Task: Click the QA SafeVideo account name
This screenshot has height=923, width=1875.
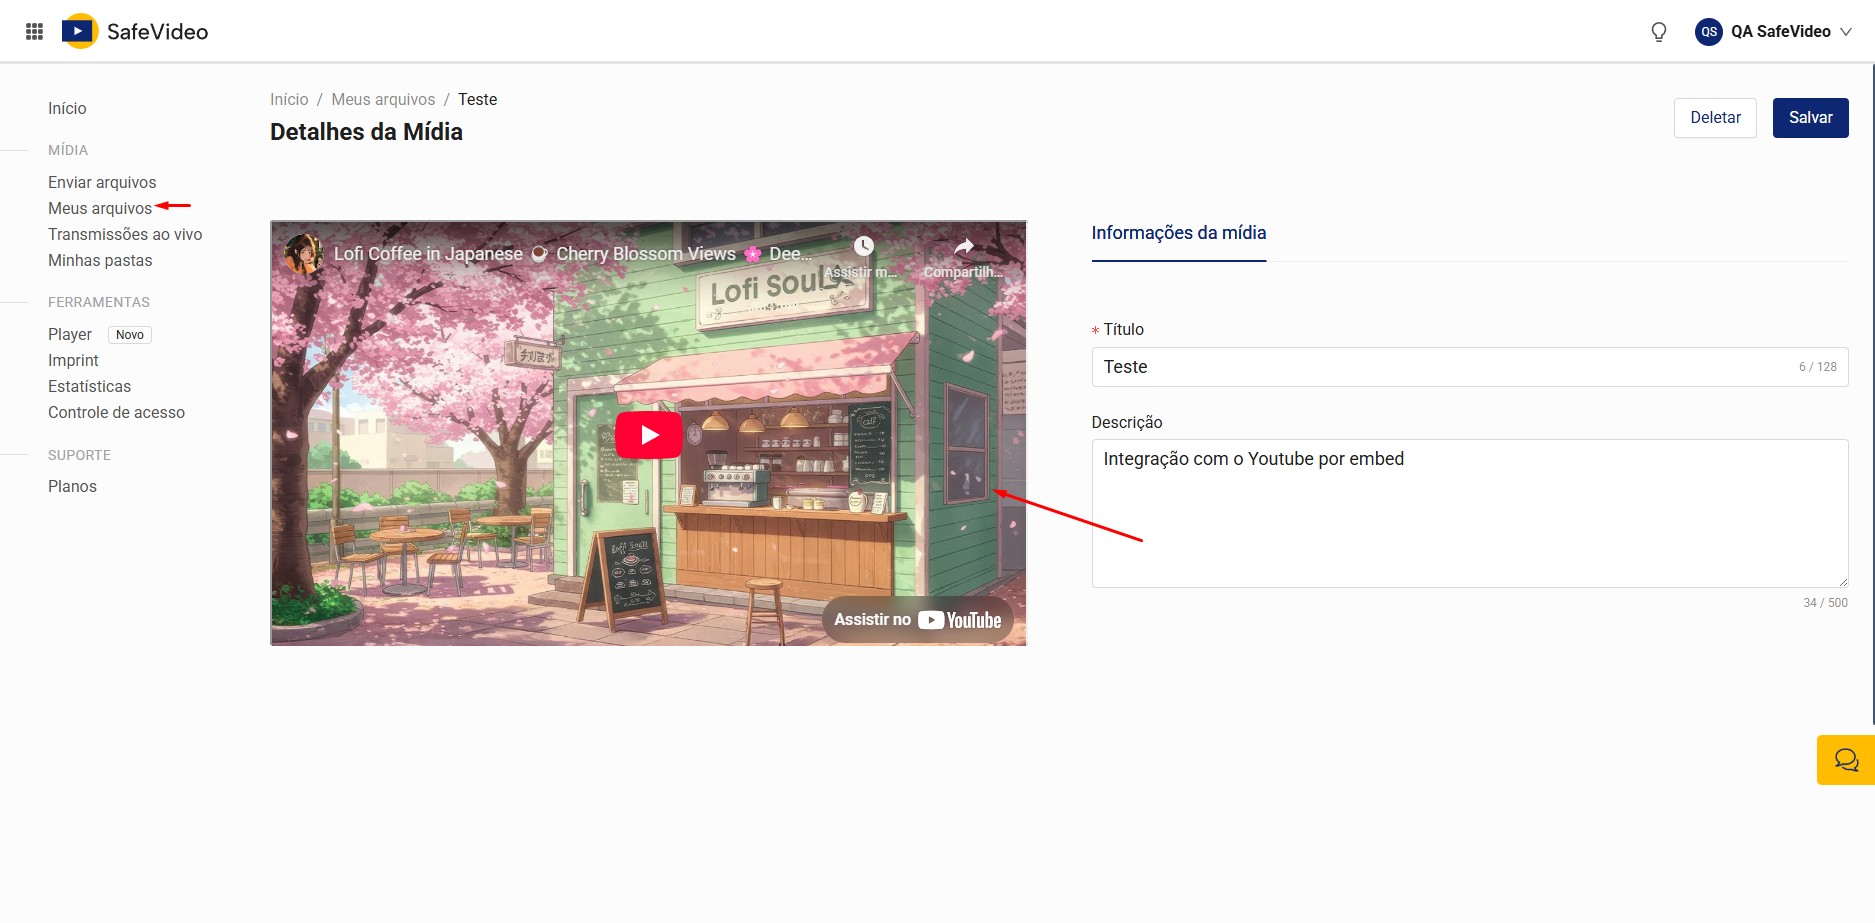Action: [1780, 32]
